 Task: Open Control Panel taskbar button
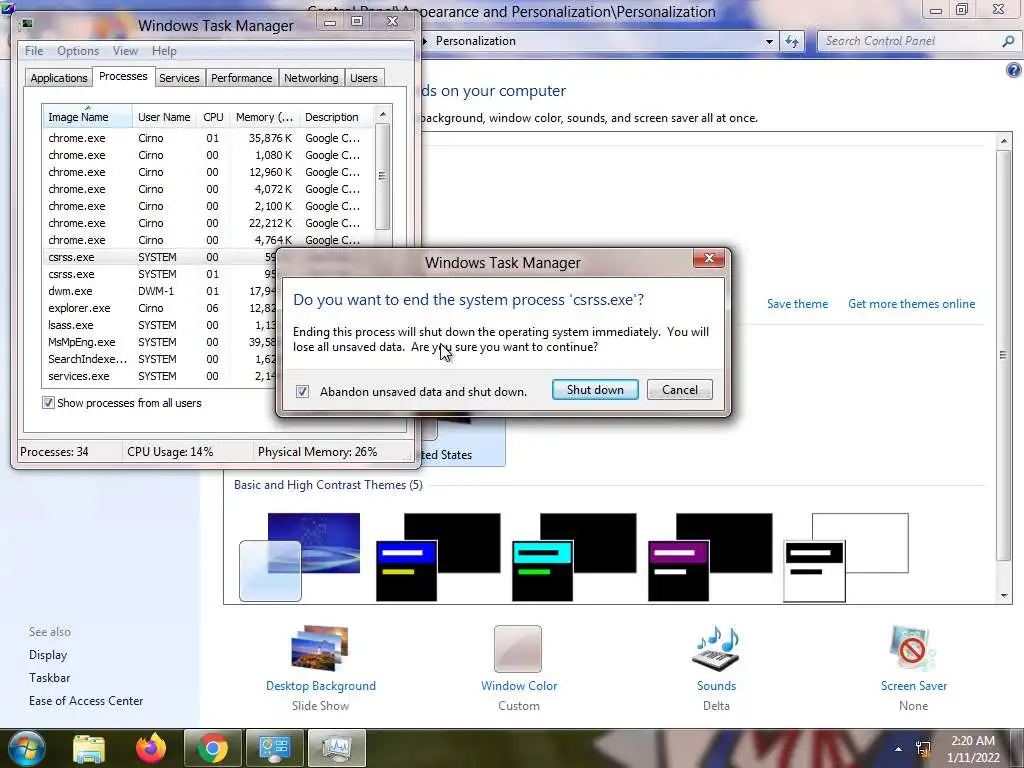274,748
